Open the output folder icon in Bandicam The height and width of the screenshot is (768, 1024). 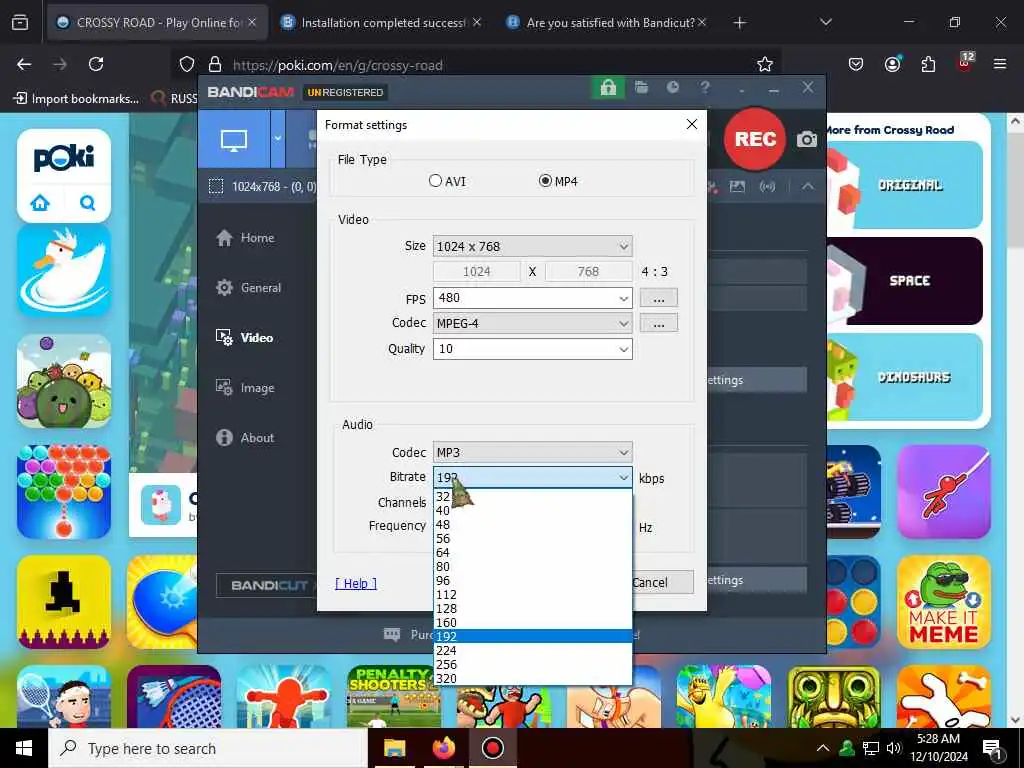click(641, 88)
